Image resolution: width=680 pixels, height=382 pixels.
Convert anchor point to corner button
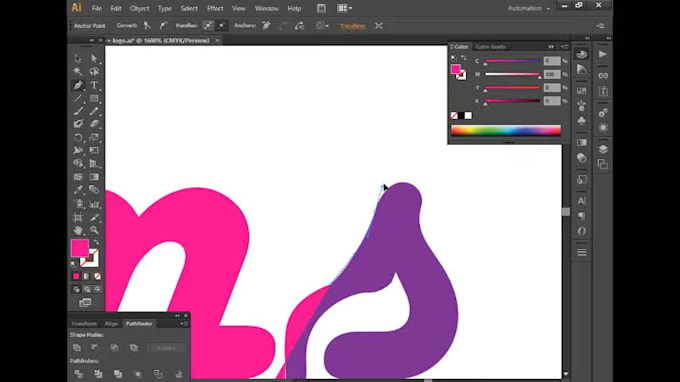coord(147,26)
